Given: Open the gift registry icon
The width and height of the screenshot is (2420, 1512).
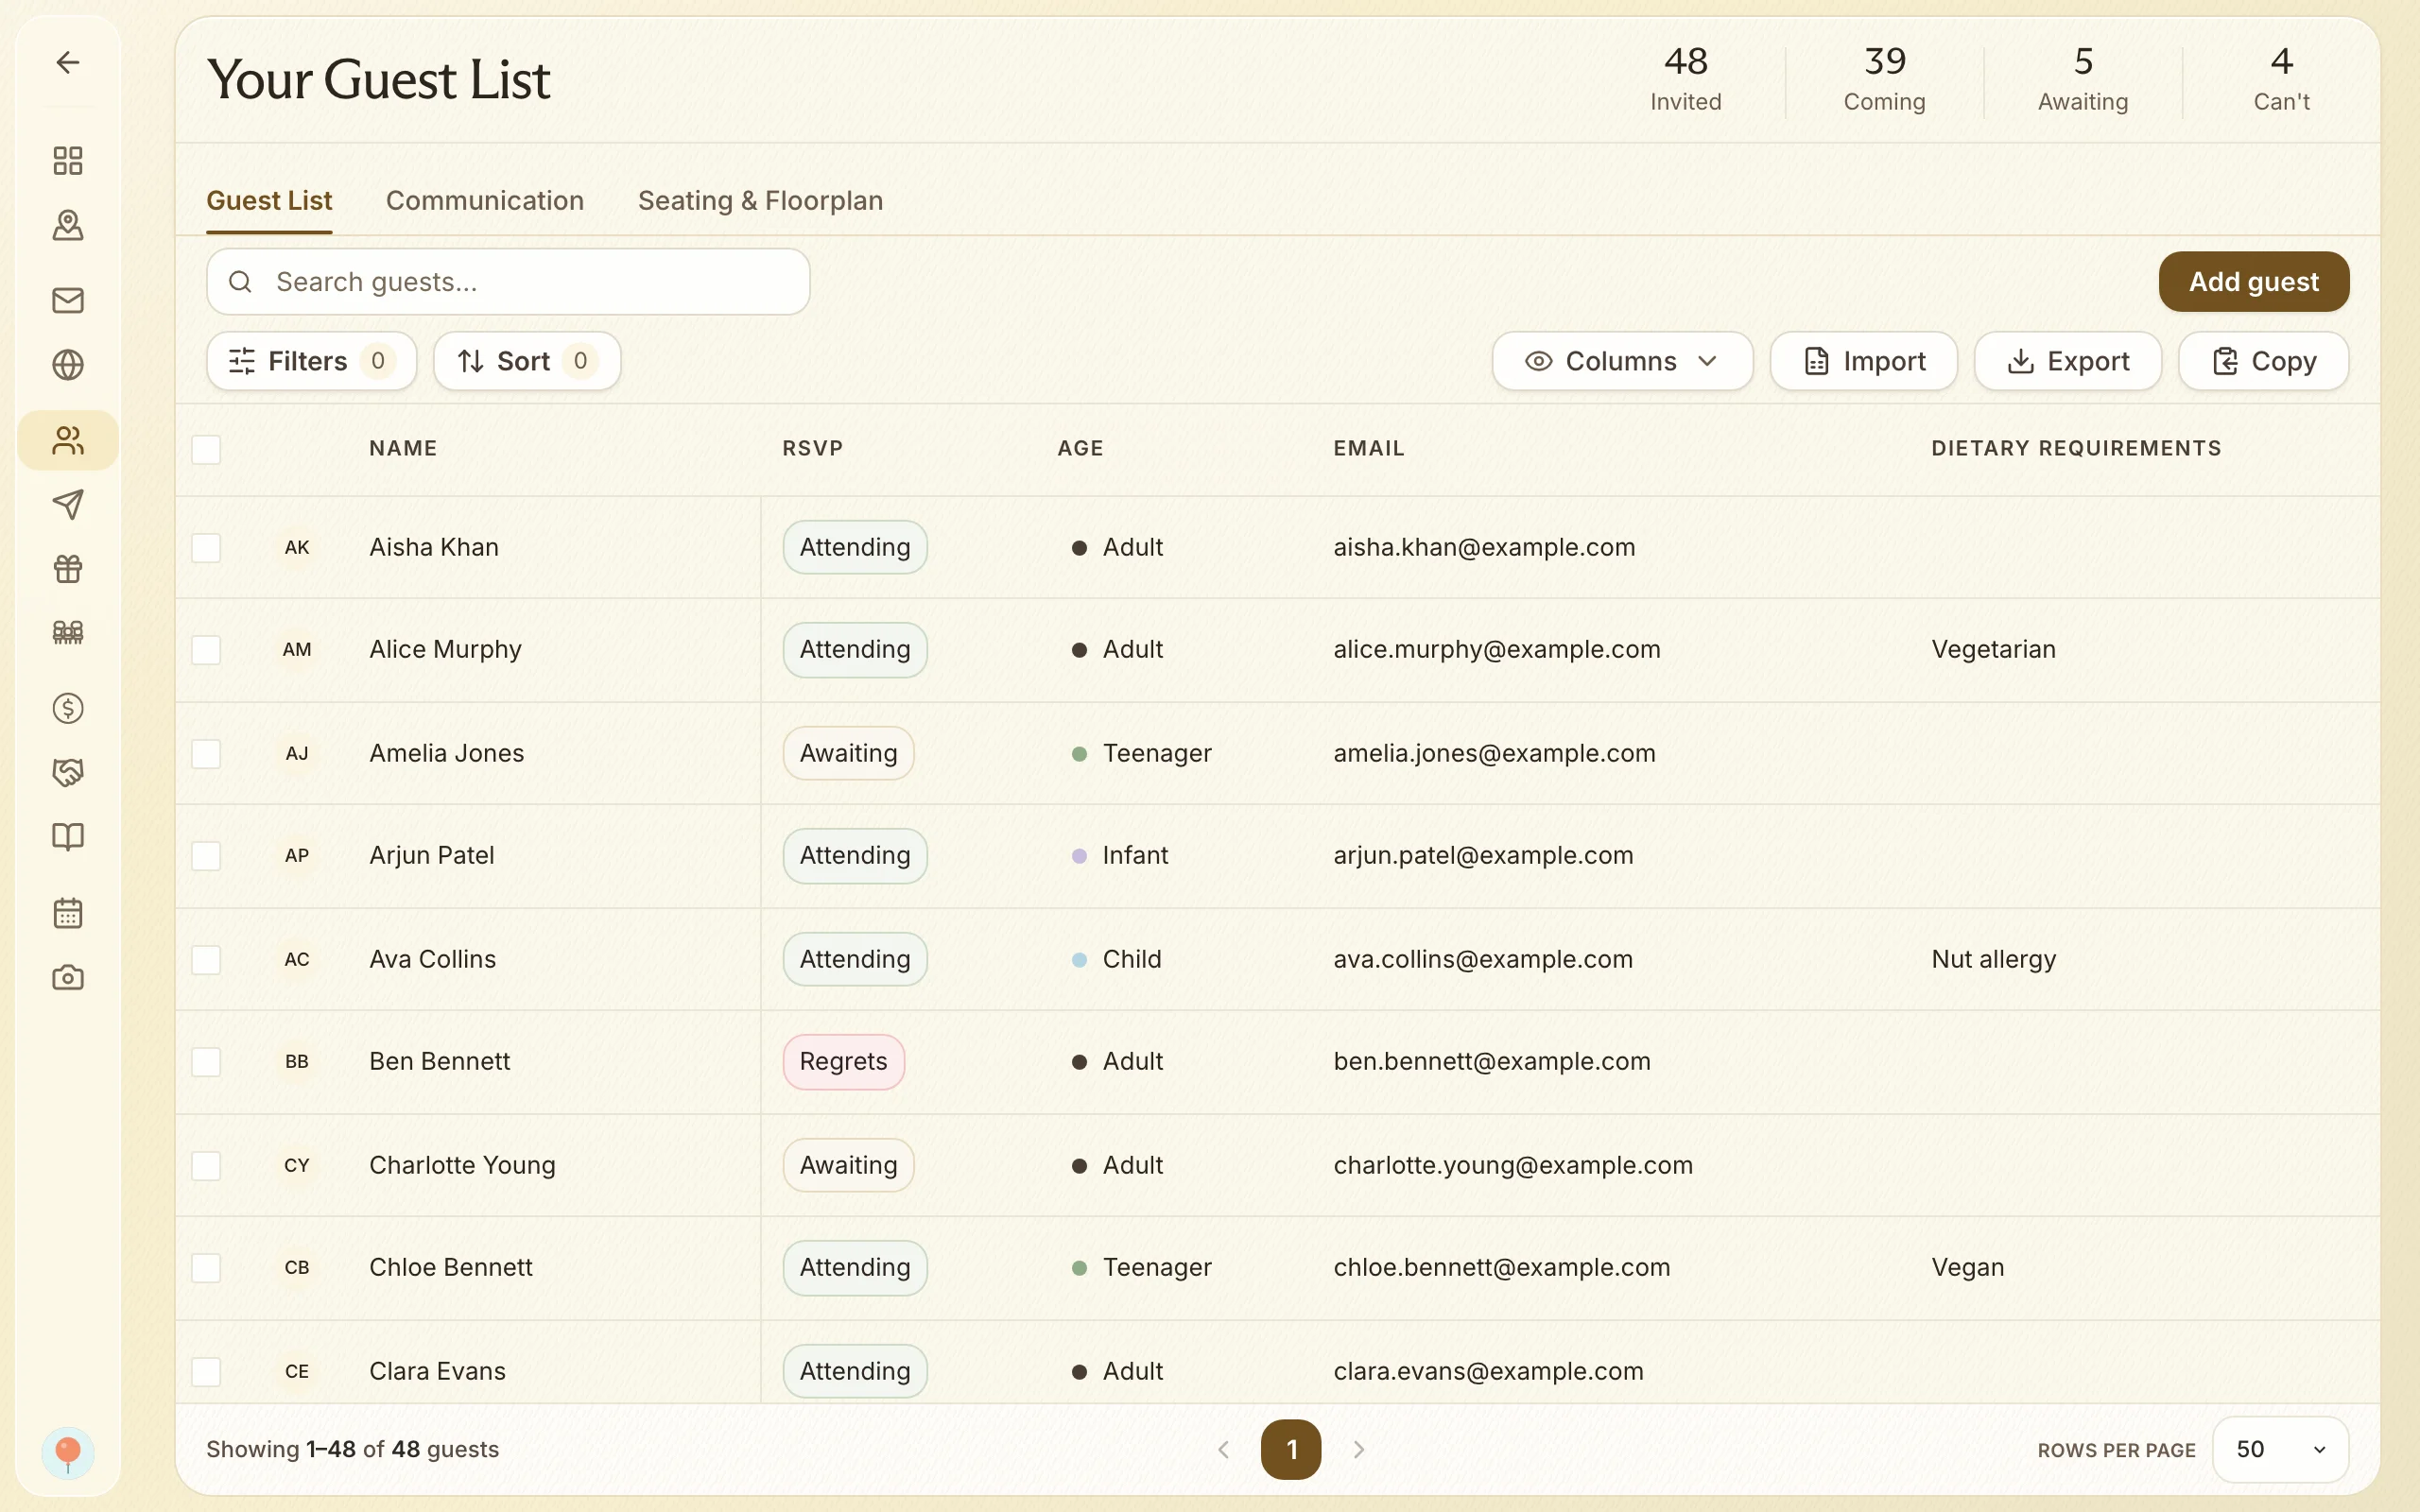Looking at the screenshot, I should click(67, 568).
